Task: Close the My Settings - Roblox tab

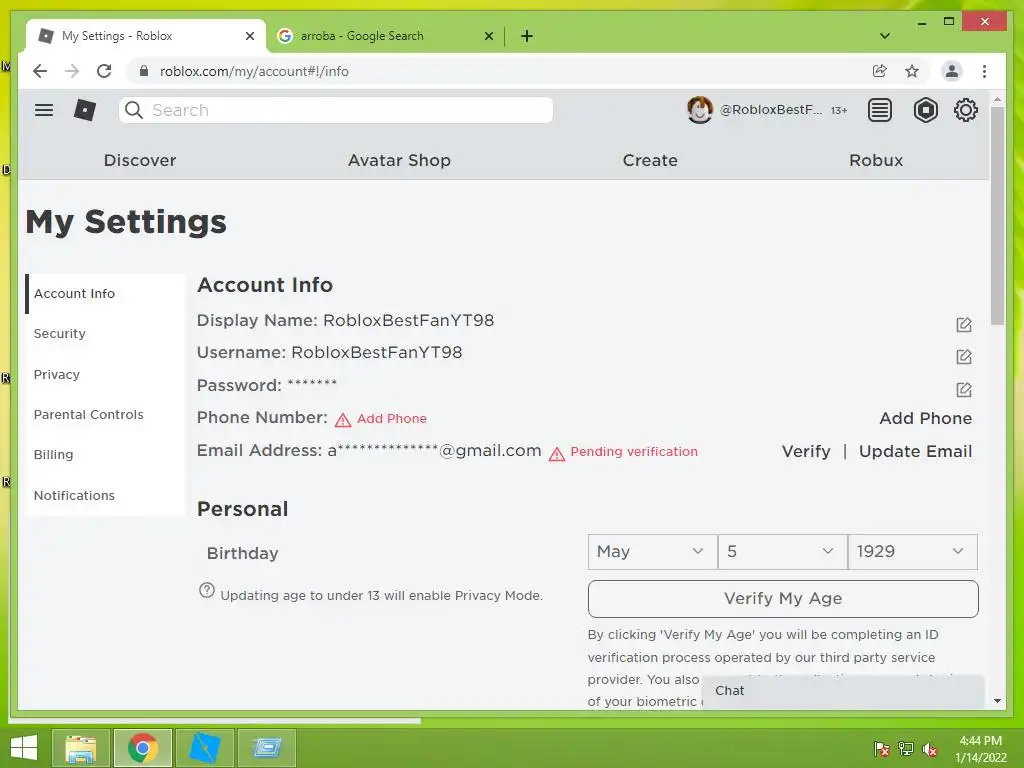Action: point(249,36)
